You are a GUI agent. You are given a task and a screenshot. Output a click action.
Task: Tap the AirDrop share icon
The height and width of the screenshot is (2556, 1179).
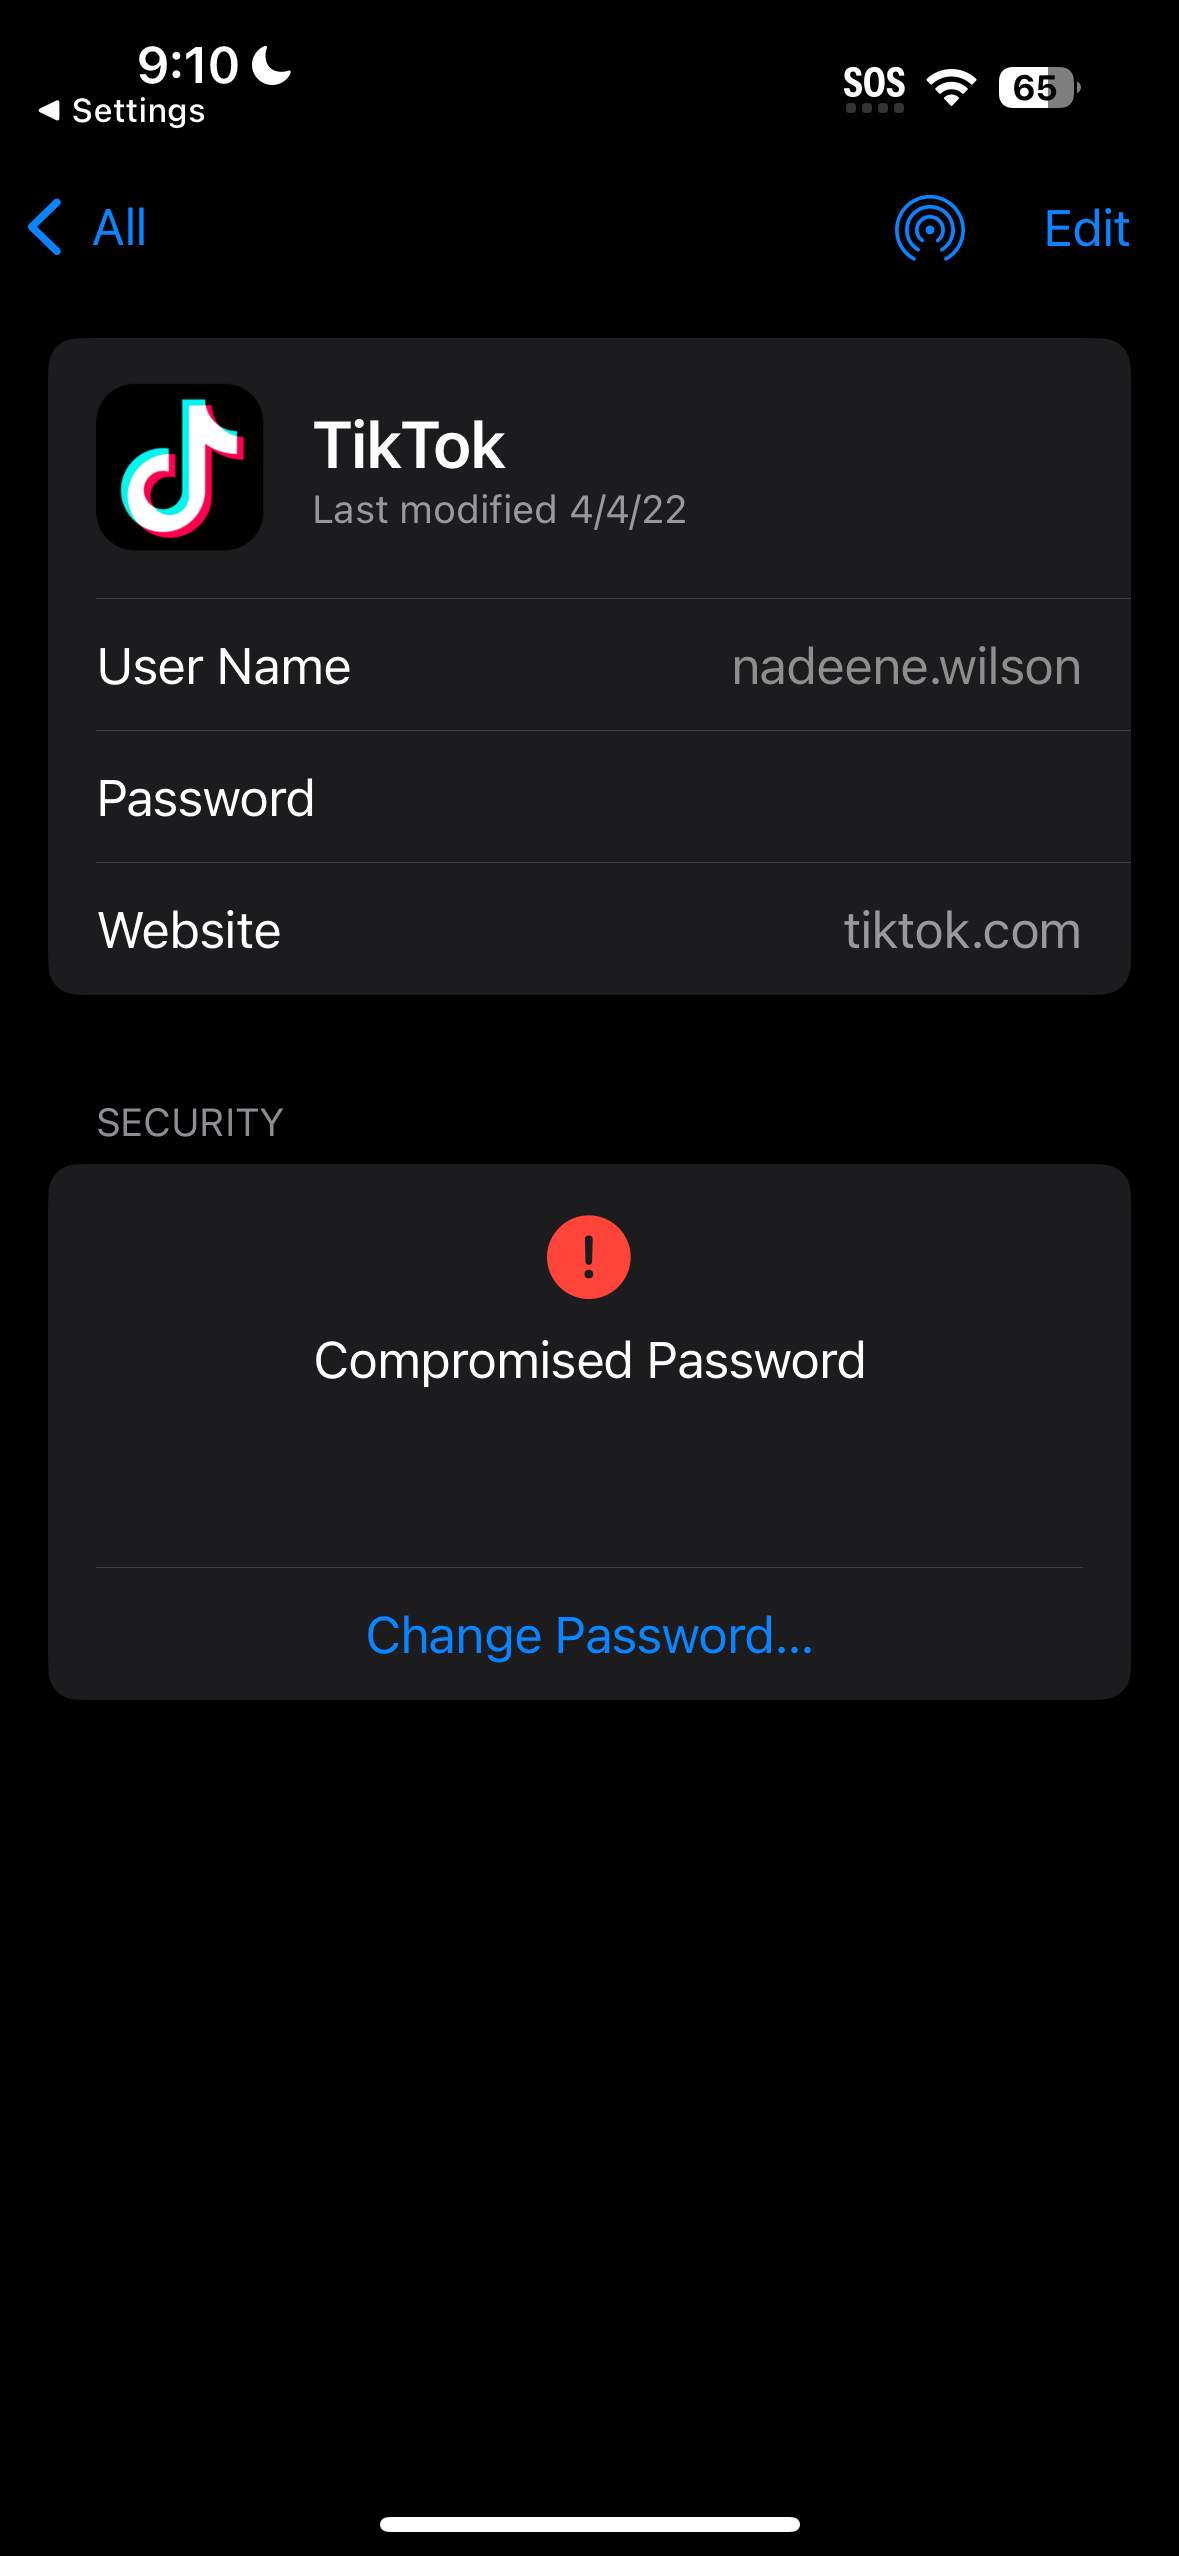(x=929, y=228)
